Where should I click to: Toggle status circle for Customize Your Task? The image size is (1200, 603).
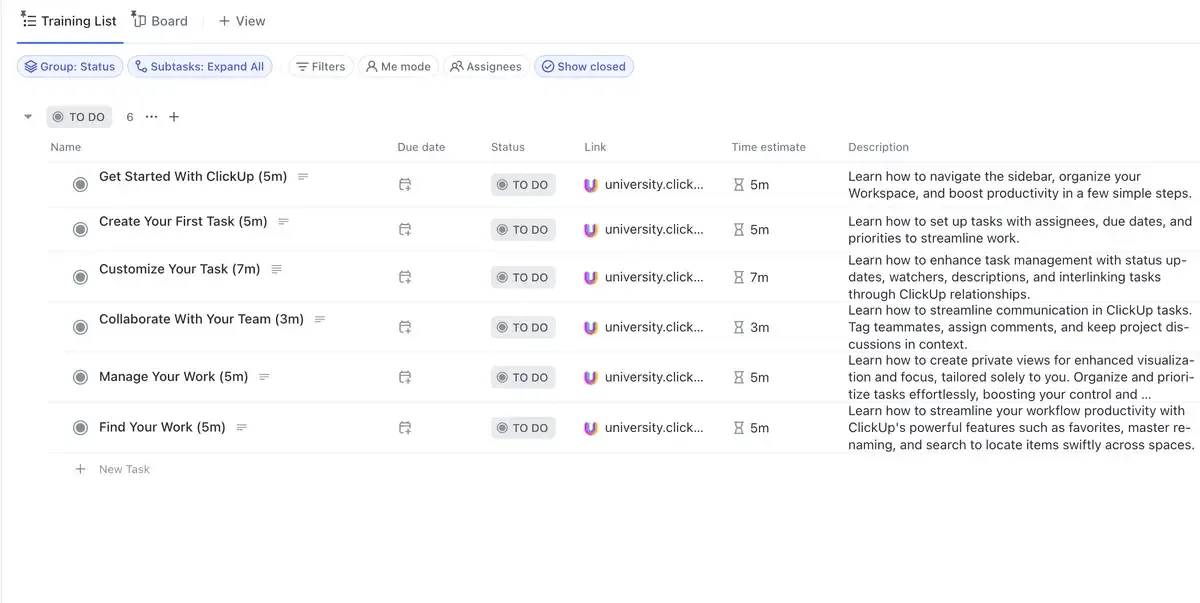tap(80, 277)
